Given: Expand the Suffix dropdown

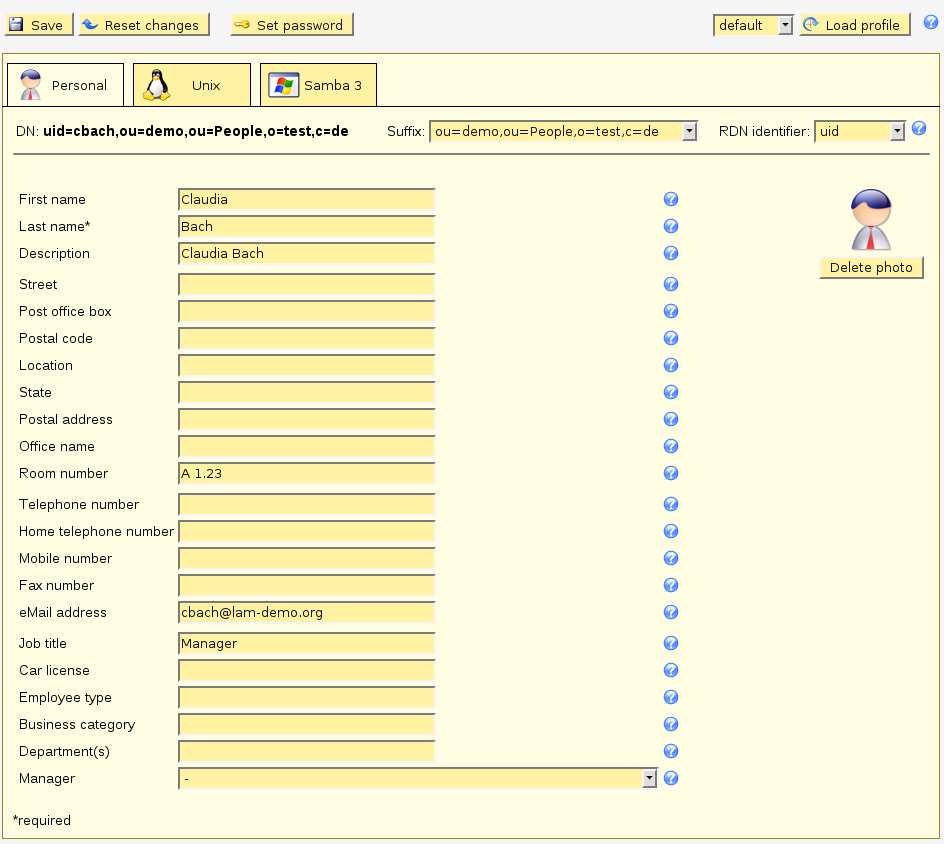Looking at the screenshot, I should 563,131.
